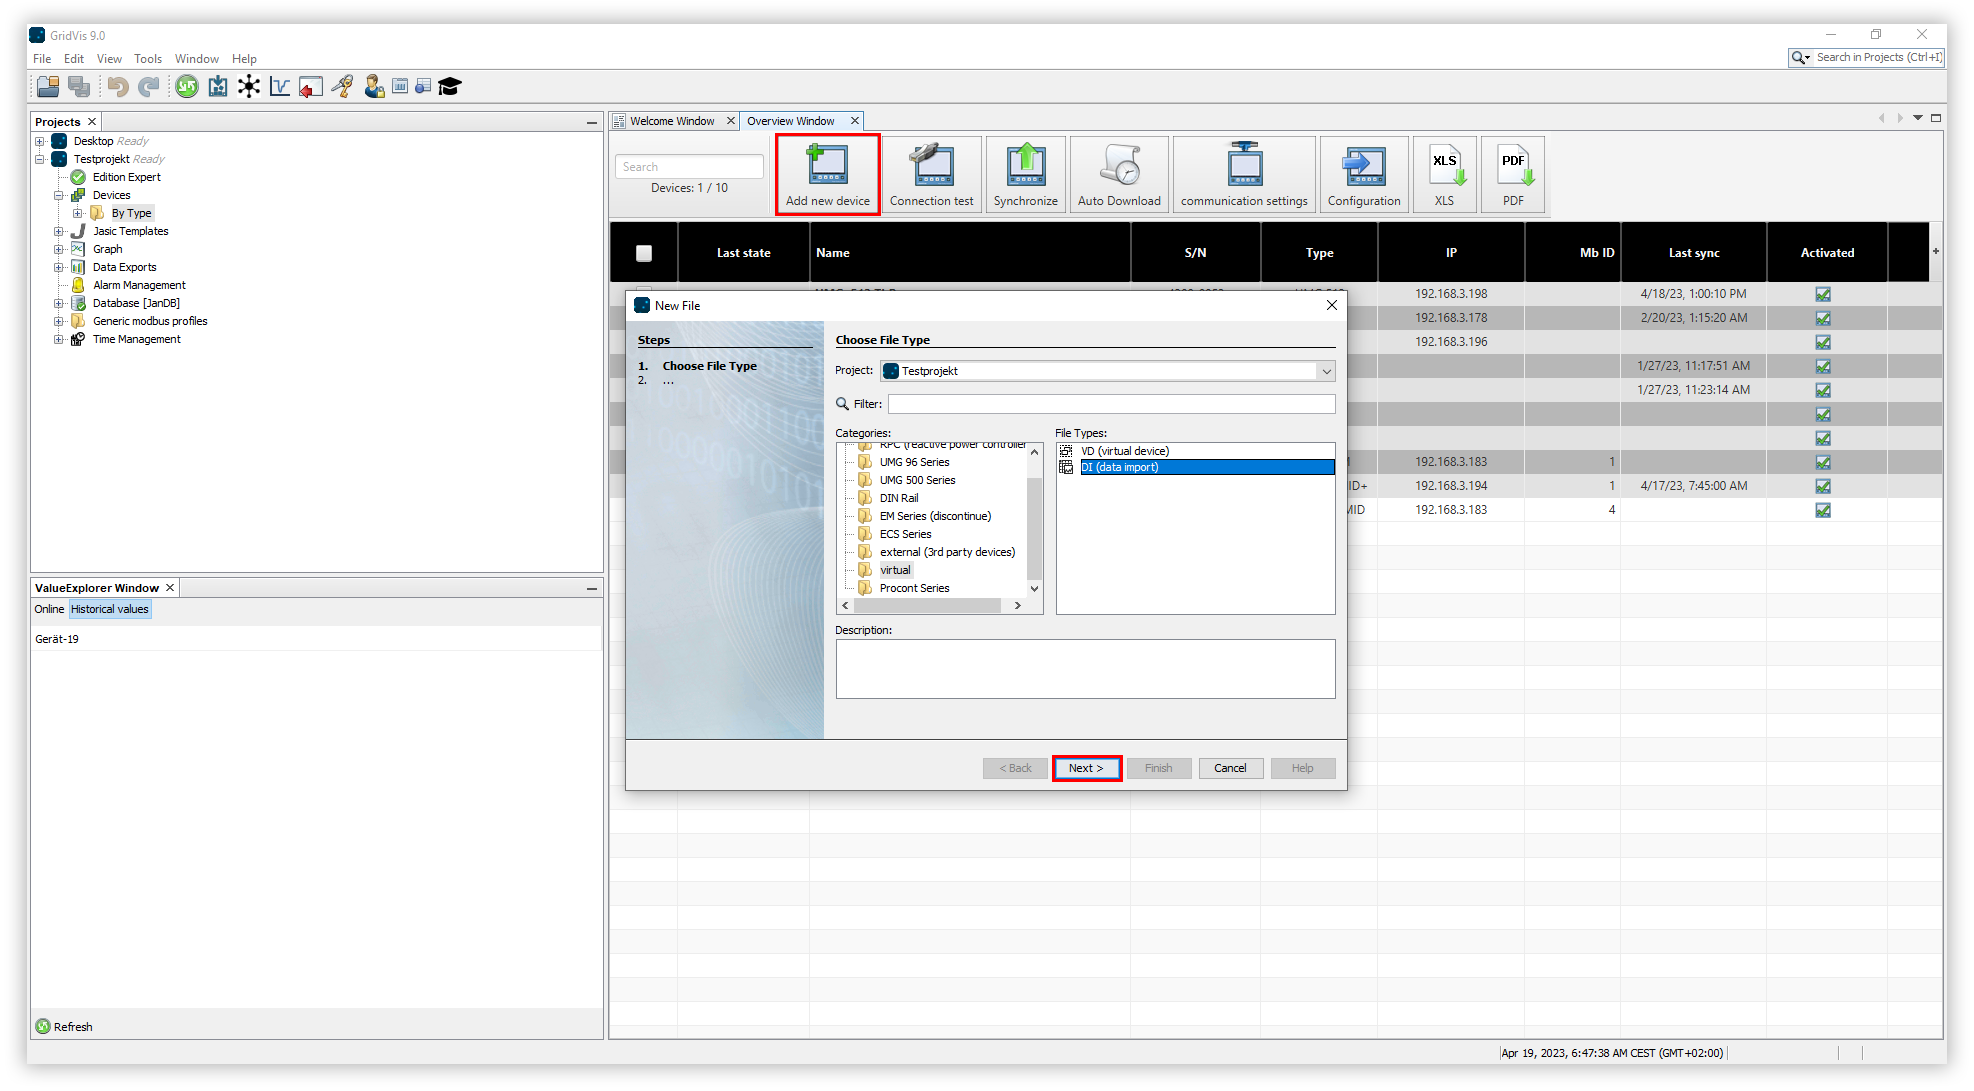Toggle Activated checkbox for 192.168.3.194 row
Screen dimensions: 1974x1091
[x=1823, y=486]
